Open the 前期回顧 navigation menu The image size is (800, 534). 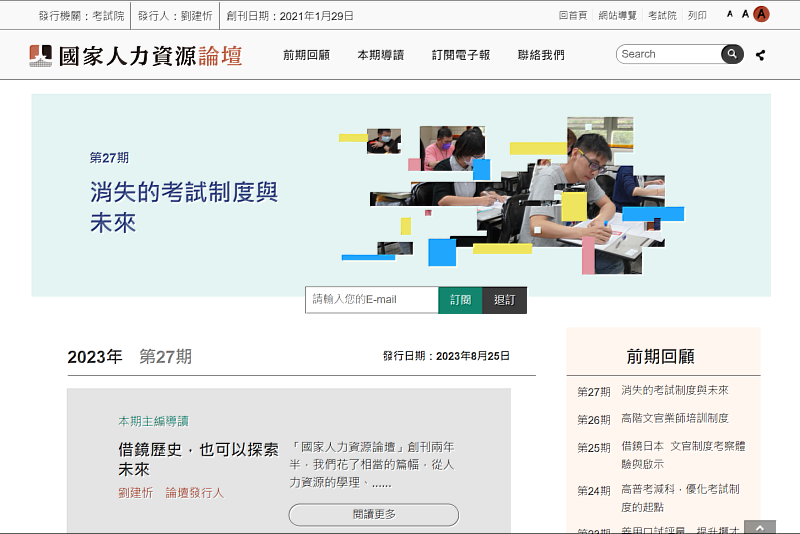(x=304, y=55)
